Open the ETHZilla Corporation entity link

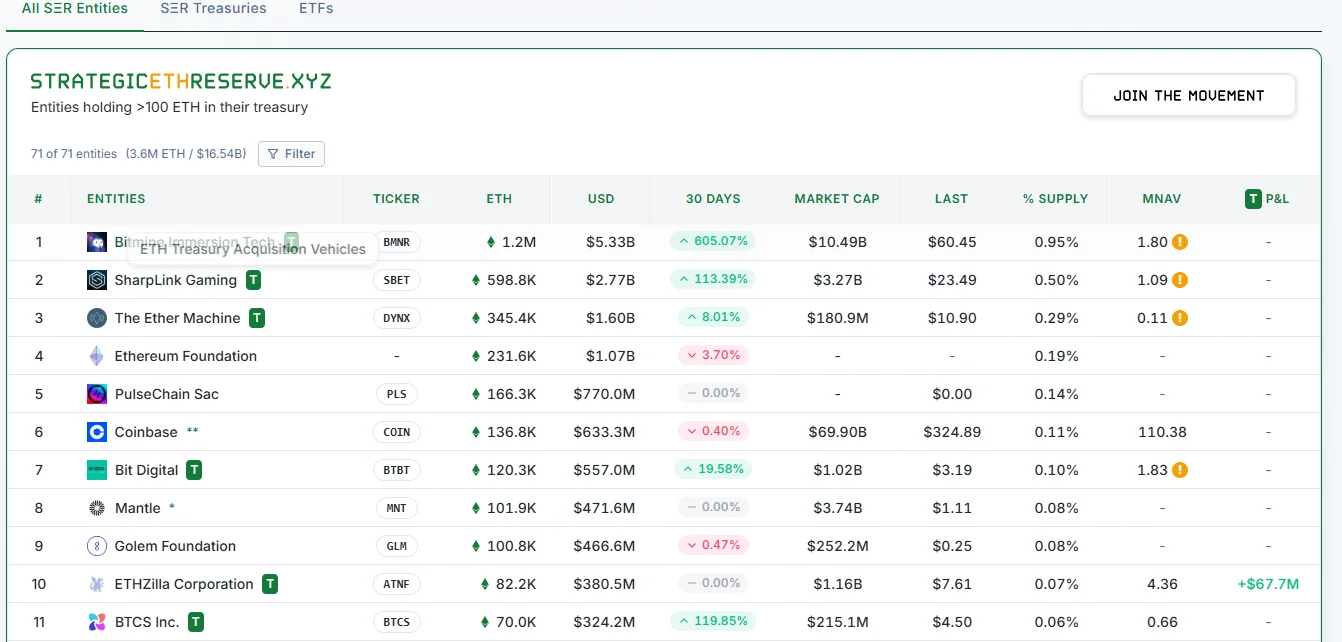coord(184,584)
